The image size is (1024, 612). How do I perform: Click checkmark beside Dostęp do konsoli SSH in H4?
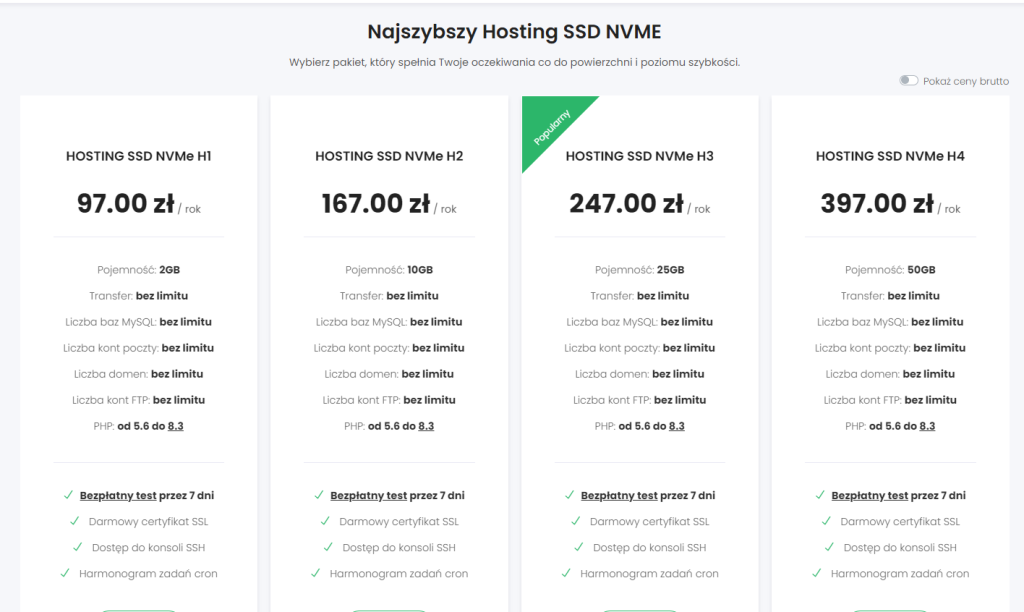829,547
